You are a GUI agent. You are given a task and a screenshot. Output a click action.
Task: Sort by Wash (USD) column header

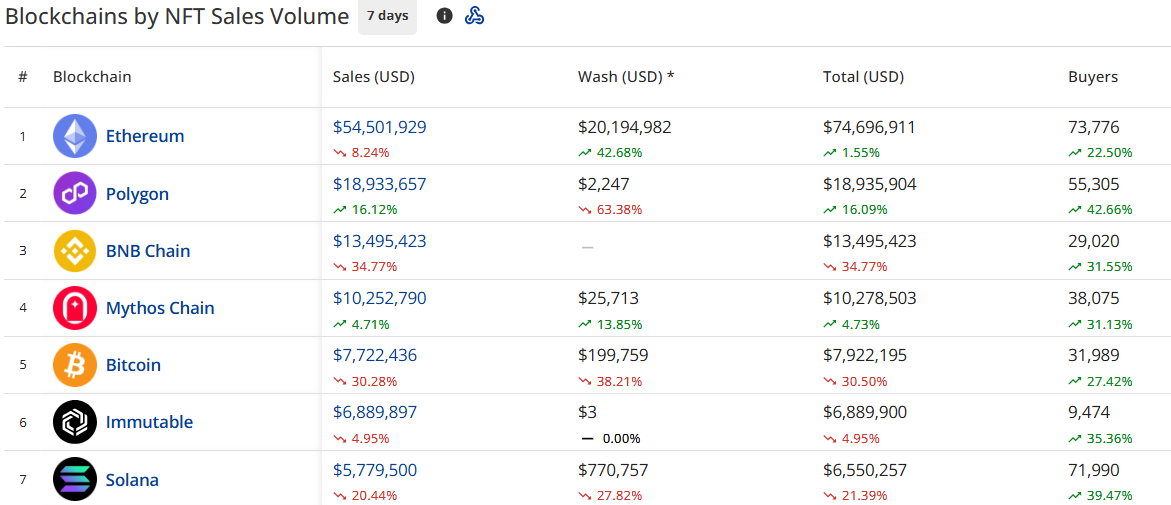point(626,77)
